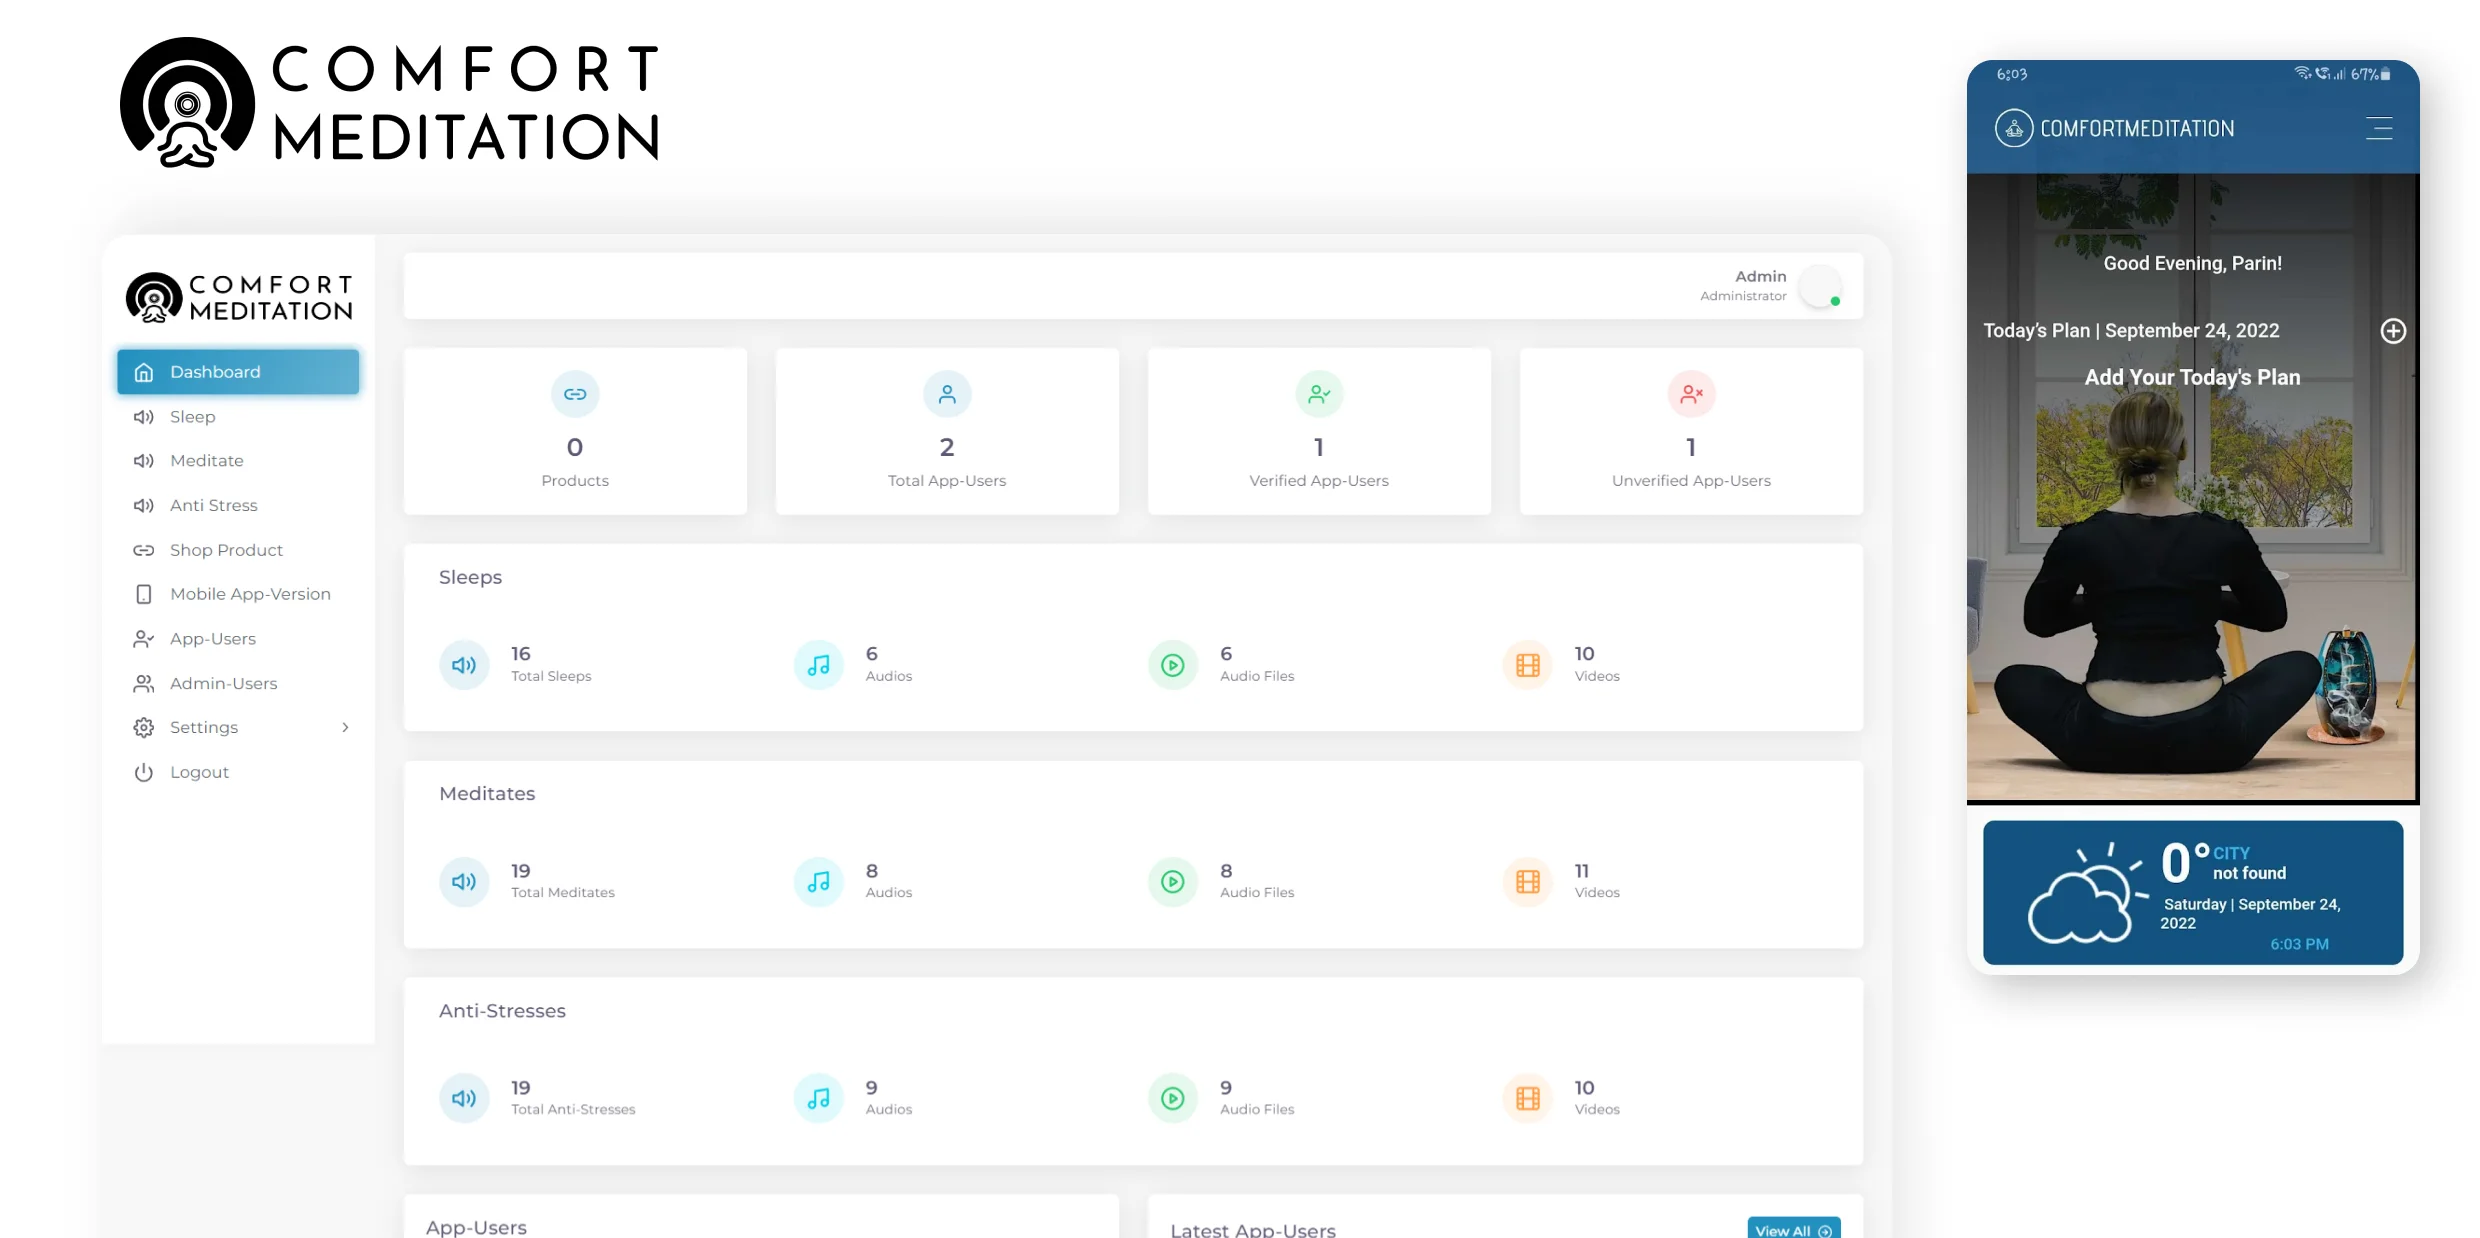Select Dashboard in the sidebar
Viewport: 2480px width, 1238px height.
point(238,372)
